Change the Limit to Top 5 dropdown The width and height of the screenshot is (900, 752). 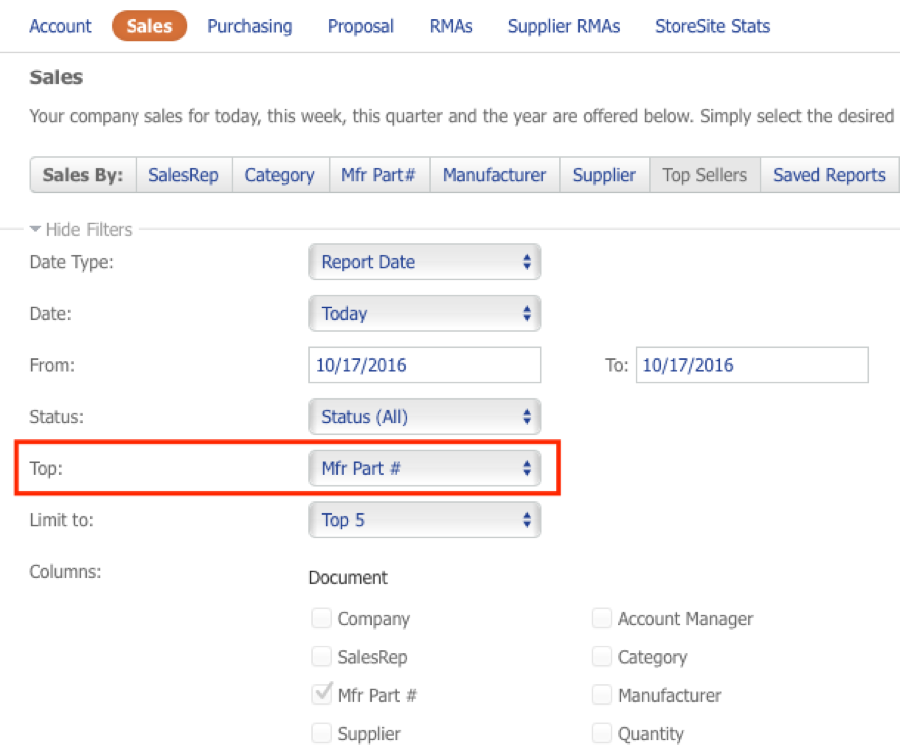[425, 520]
